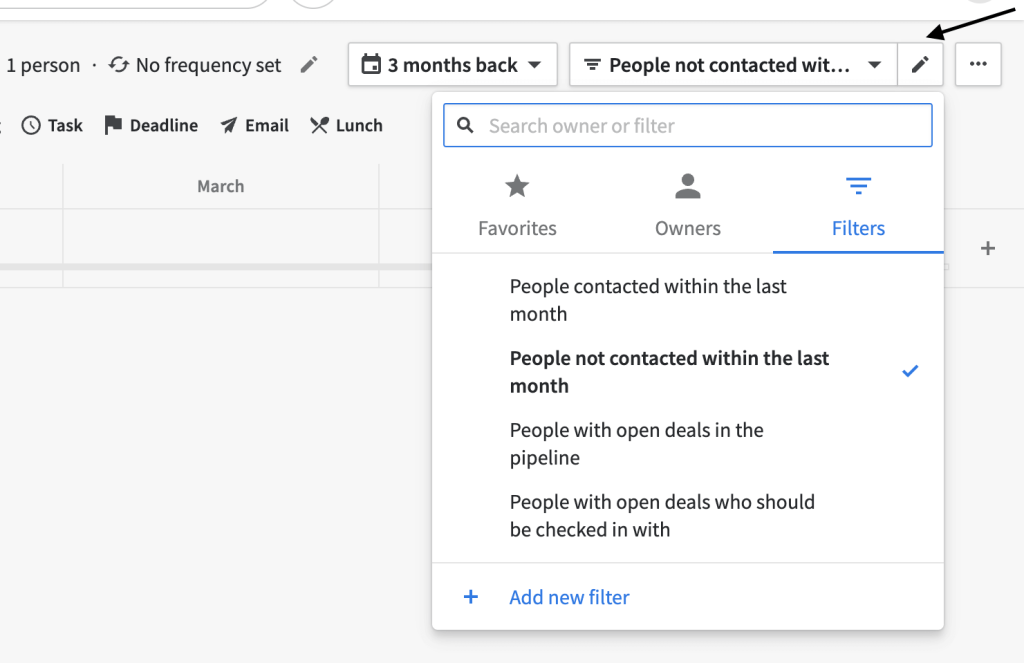
Task: Select the Deadline flag icon
Action: (x=113, y=125)
